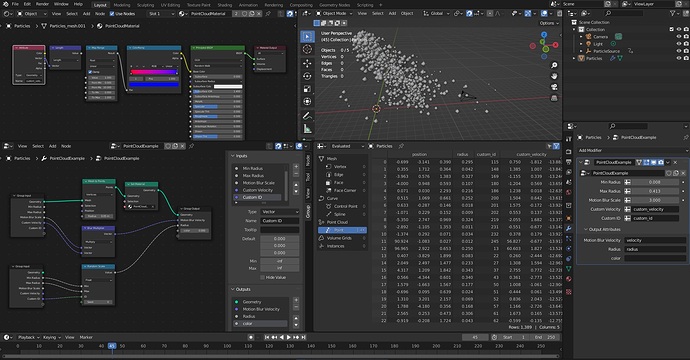
Task: Hide Light in outliner with eye icon
Action: coord(679,44)
